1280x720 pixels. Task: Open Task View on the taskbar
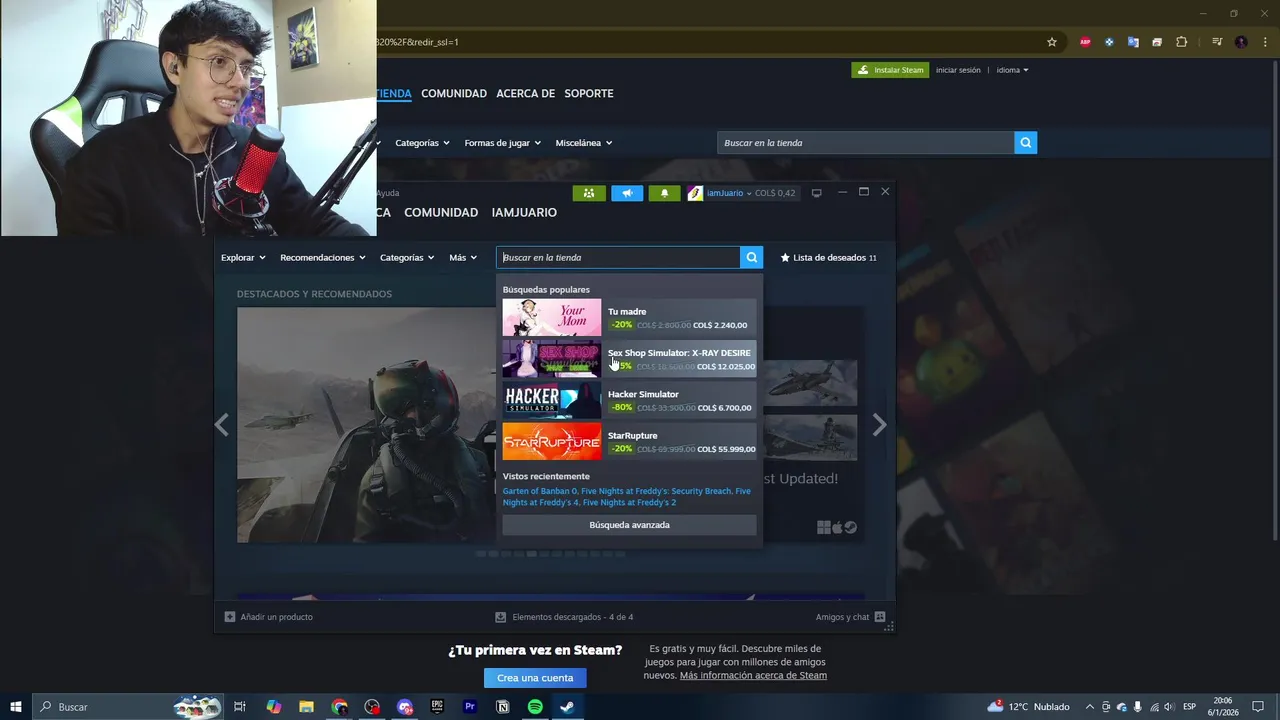point(240,707)
